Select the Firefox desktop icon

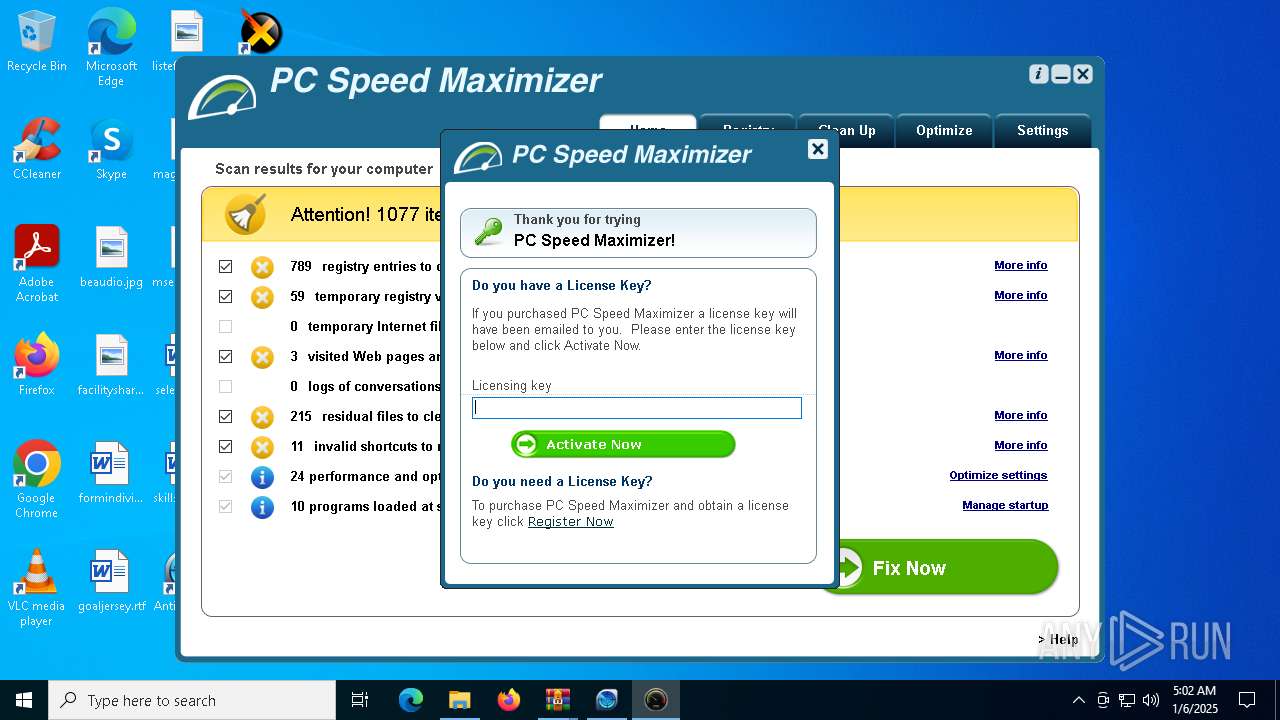click(x=37, y=365)
